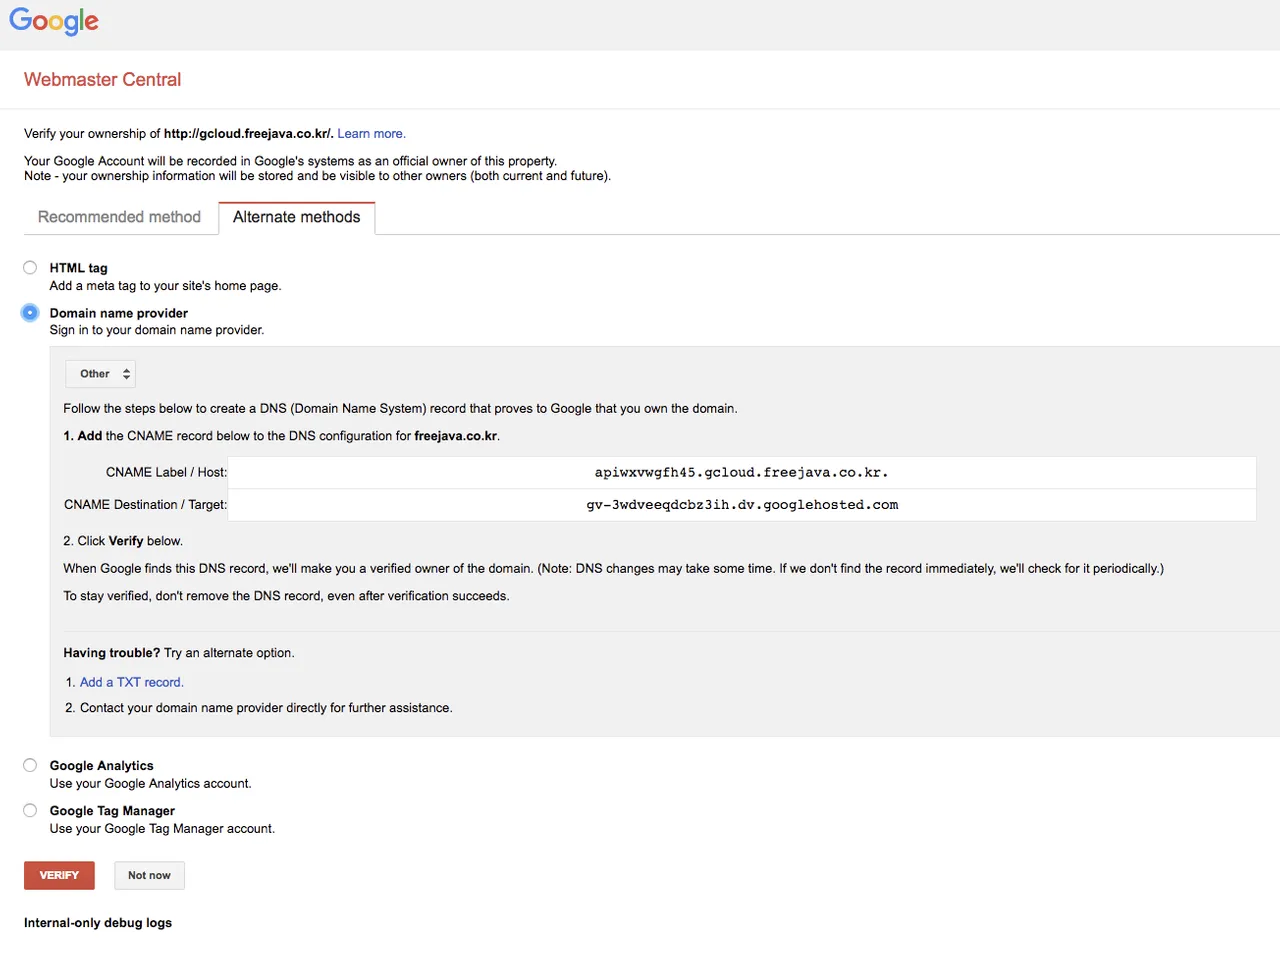The width and height of the screenshot is (1280, 958).
Task: Click the CNAME Destination / Target value field
Action: [741, 505]
